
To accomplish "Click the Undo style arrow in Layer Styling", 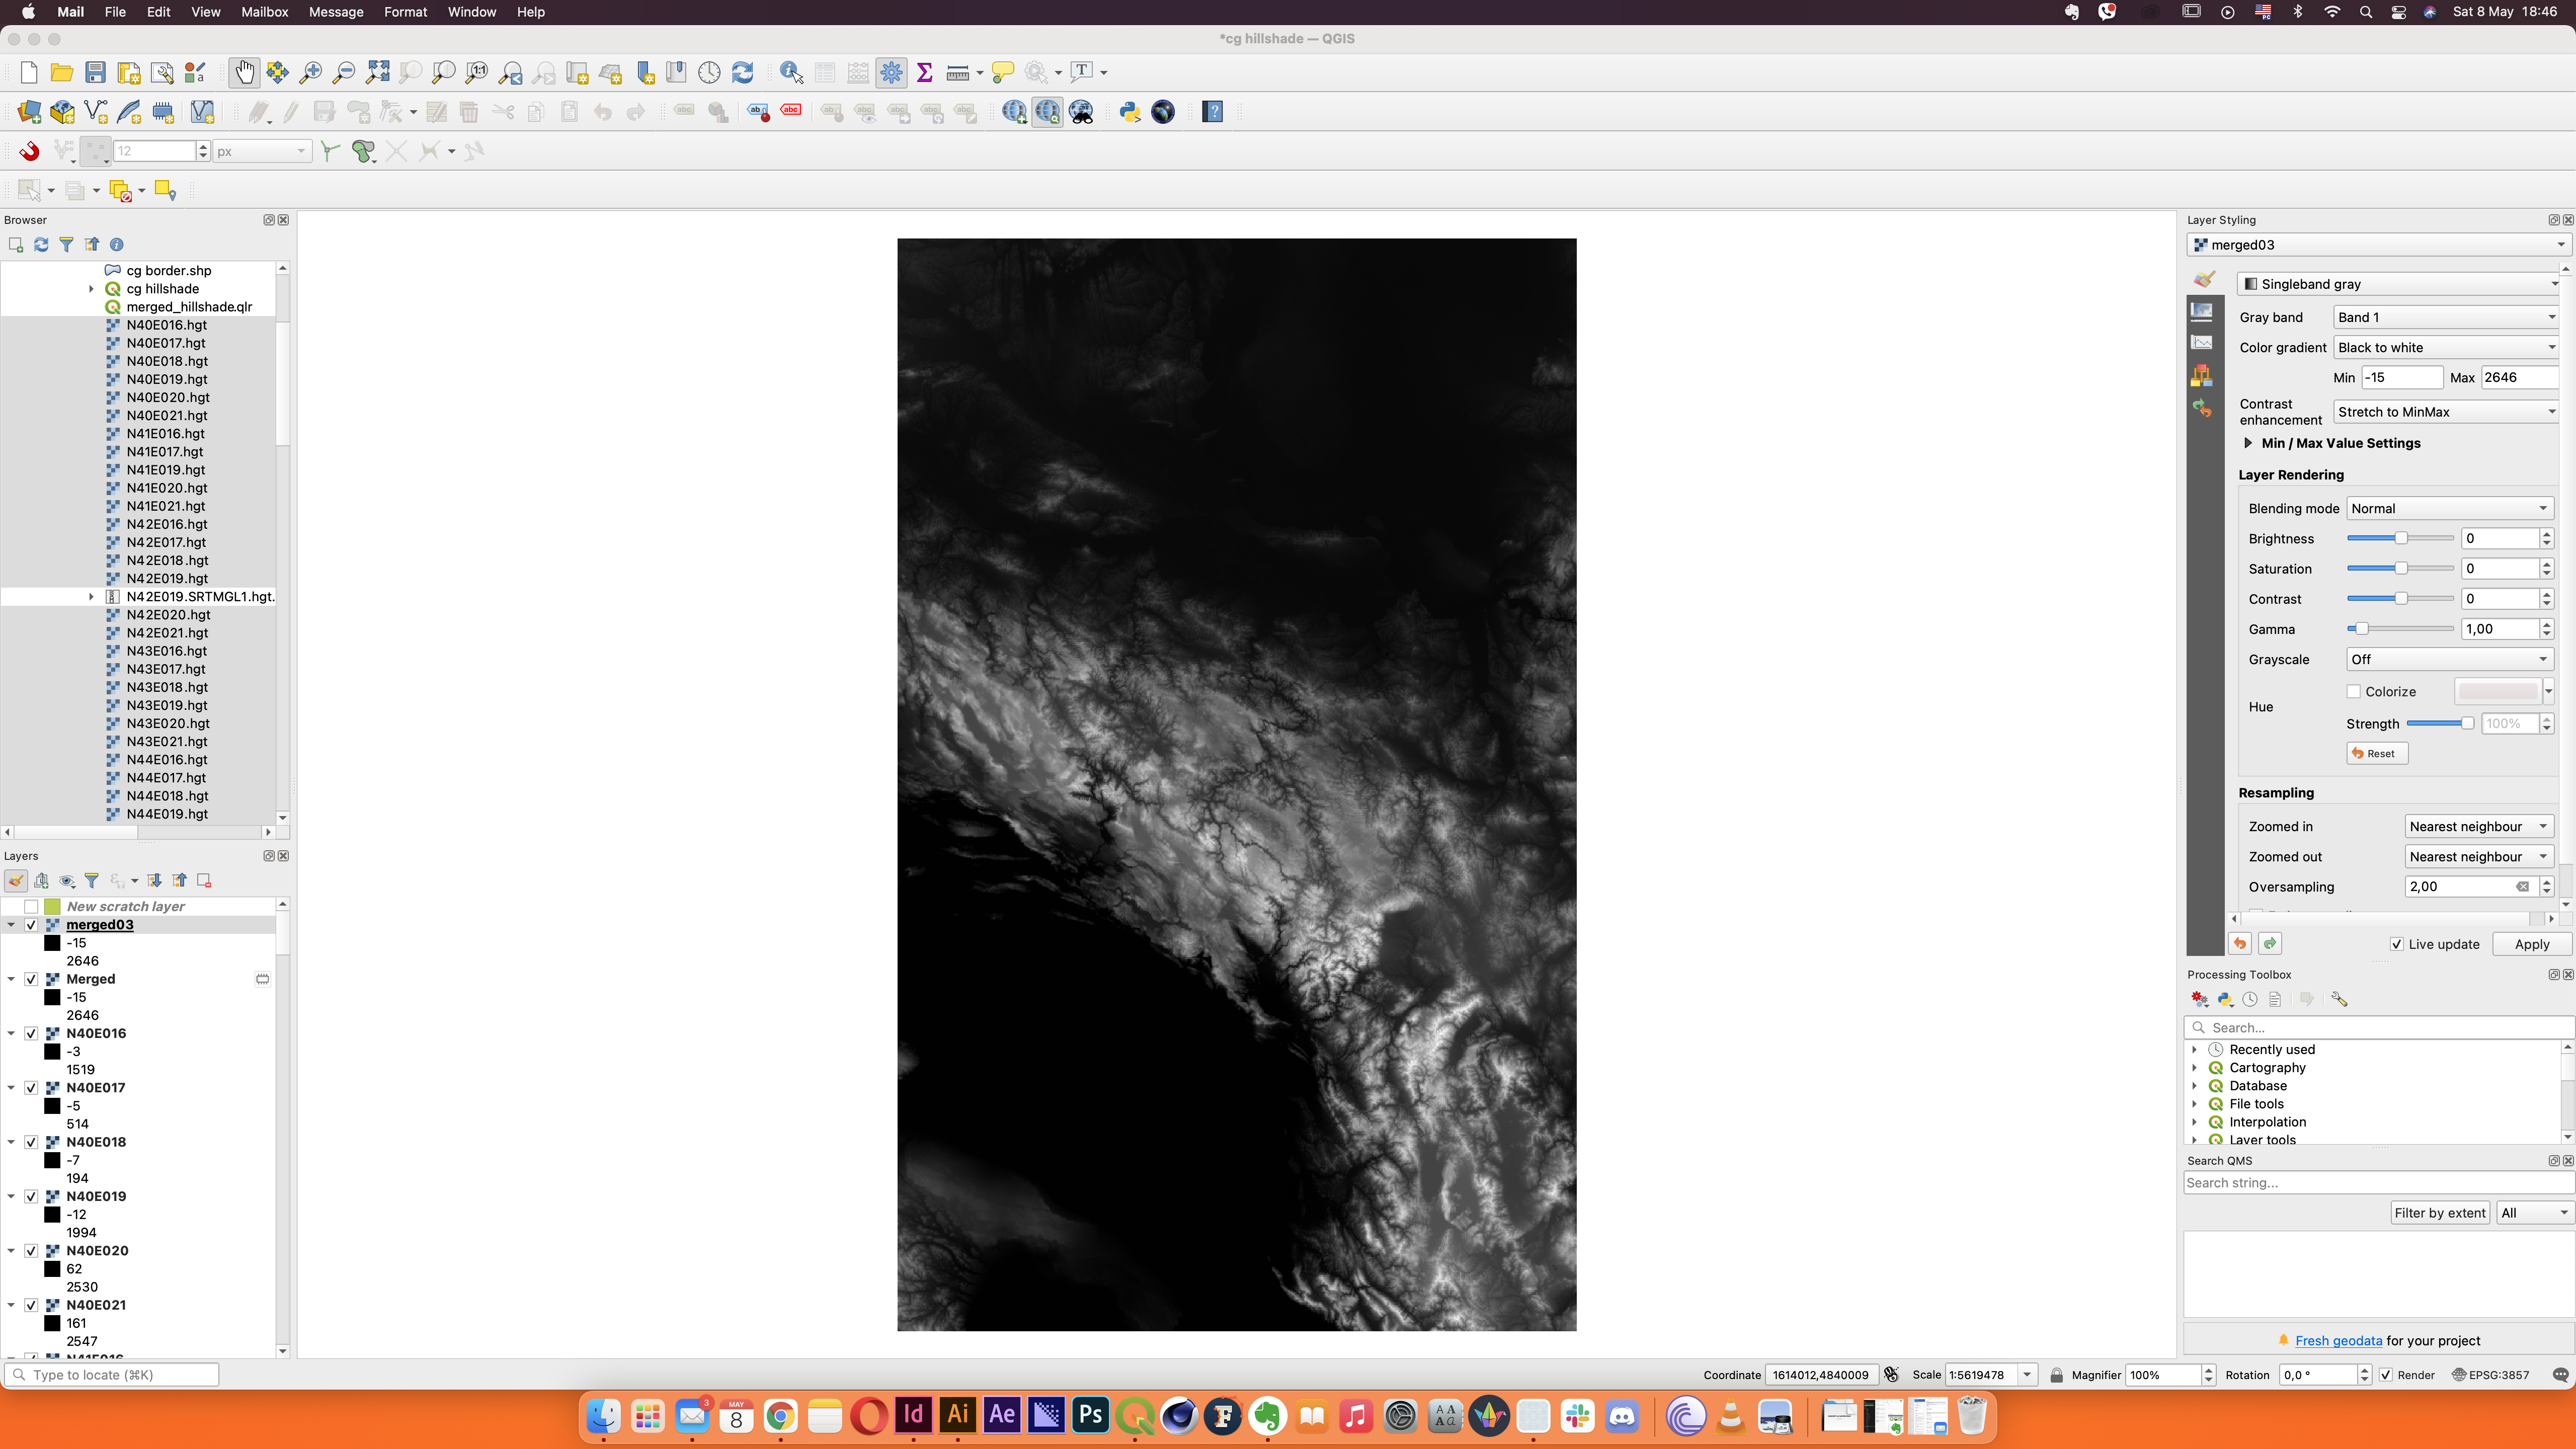I will (2240, 943).
